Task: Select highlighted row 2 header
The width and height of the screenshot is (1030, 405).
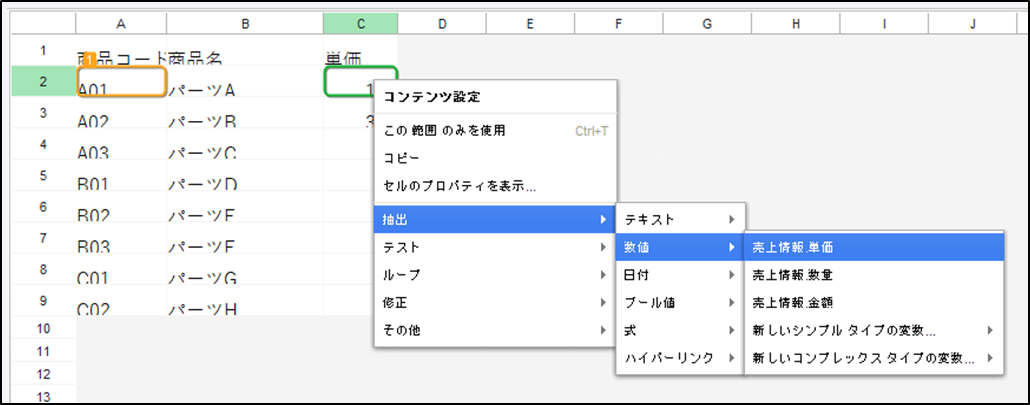Action: pos(43,81)
